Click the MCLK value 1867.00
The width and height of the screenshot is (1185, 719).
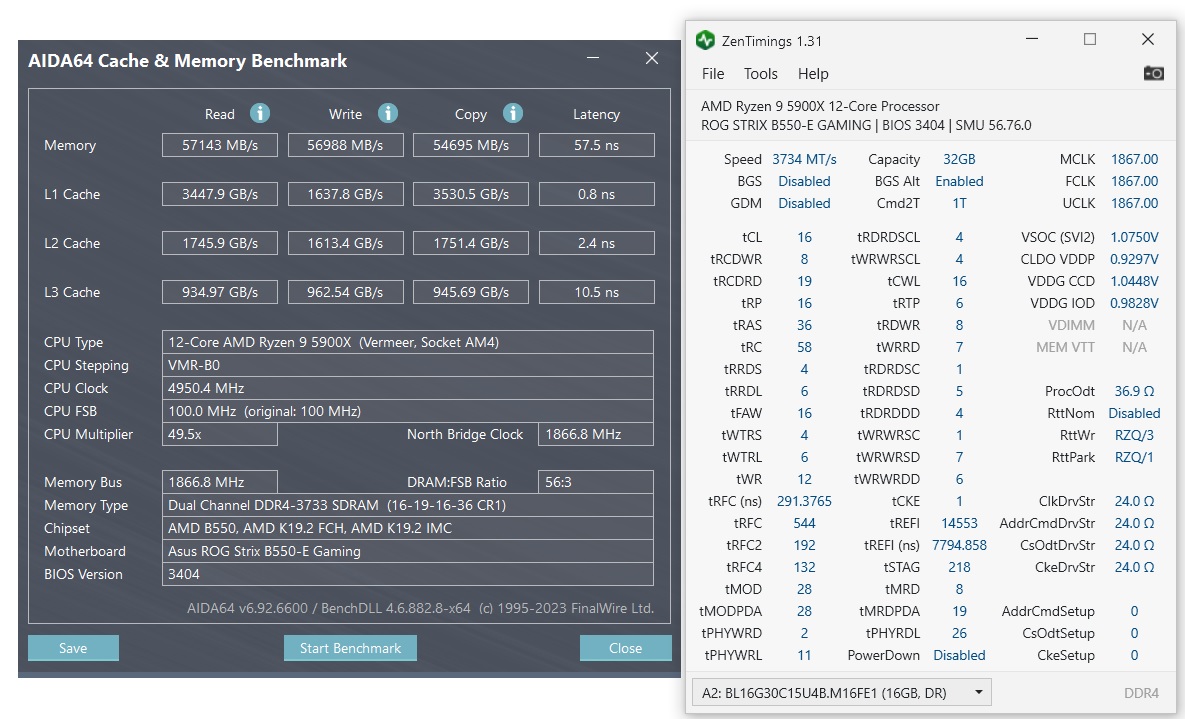coord(1134,159)
